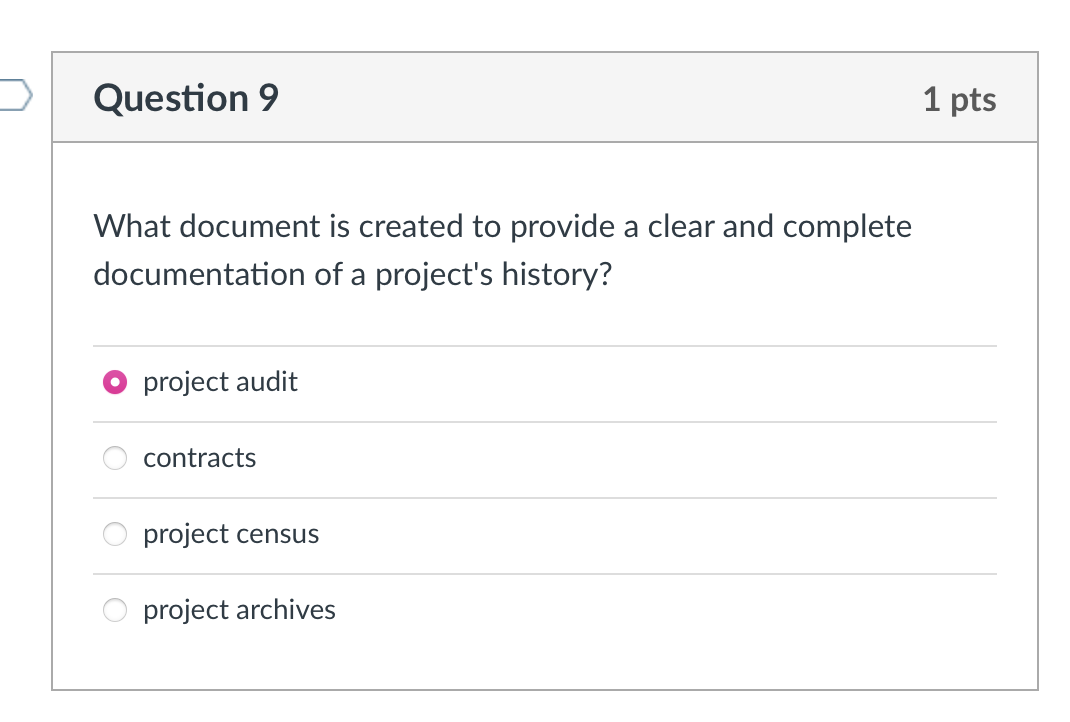
Task: Pick the "project census" radio button
Action: (116, 534)
